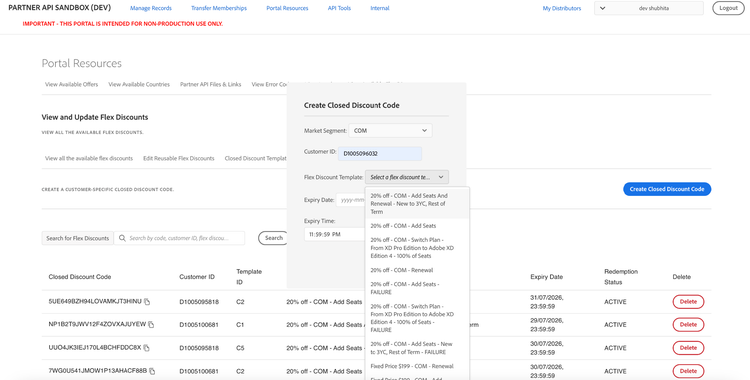This screenshot has height=380, width=750.
Task: Click the PARTNER API SANDBOX (DEV) title
Action: pos(59,8)
